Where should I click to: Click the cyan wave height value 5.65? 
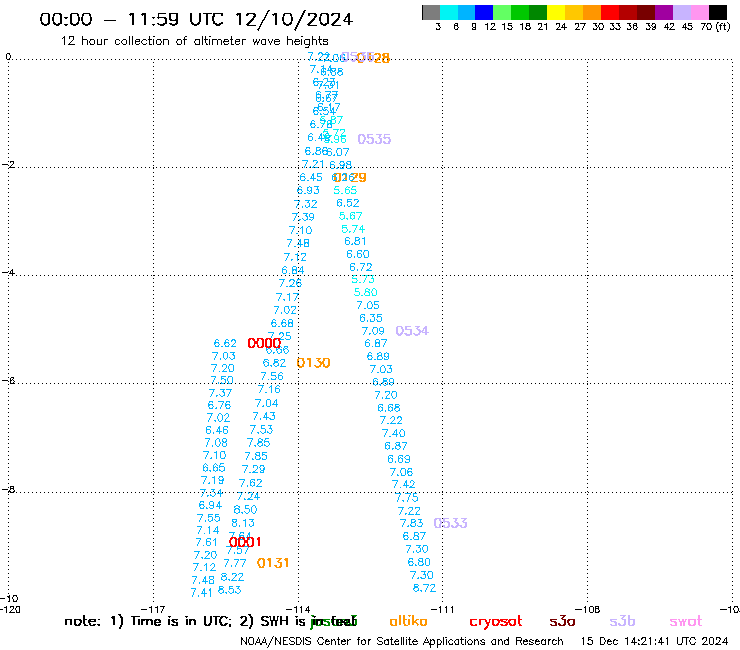[345, 190]
